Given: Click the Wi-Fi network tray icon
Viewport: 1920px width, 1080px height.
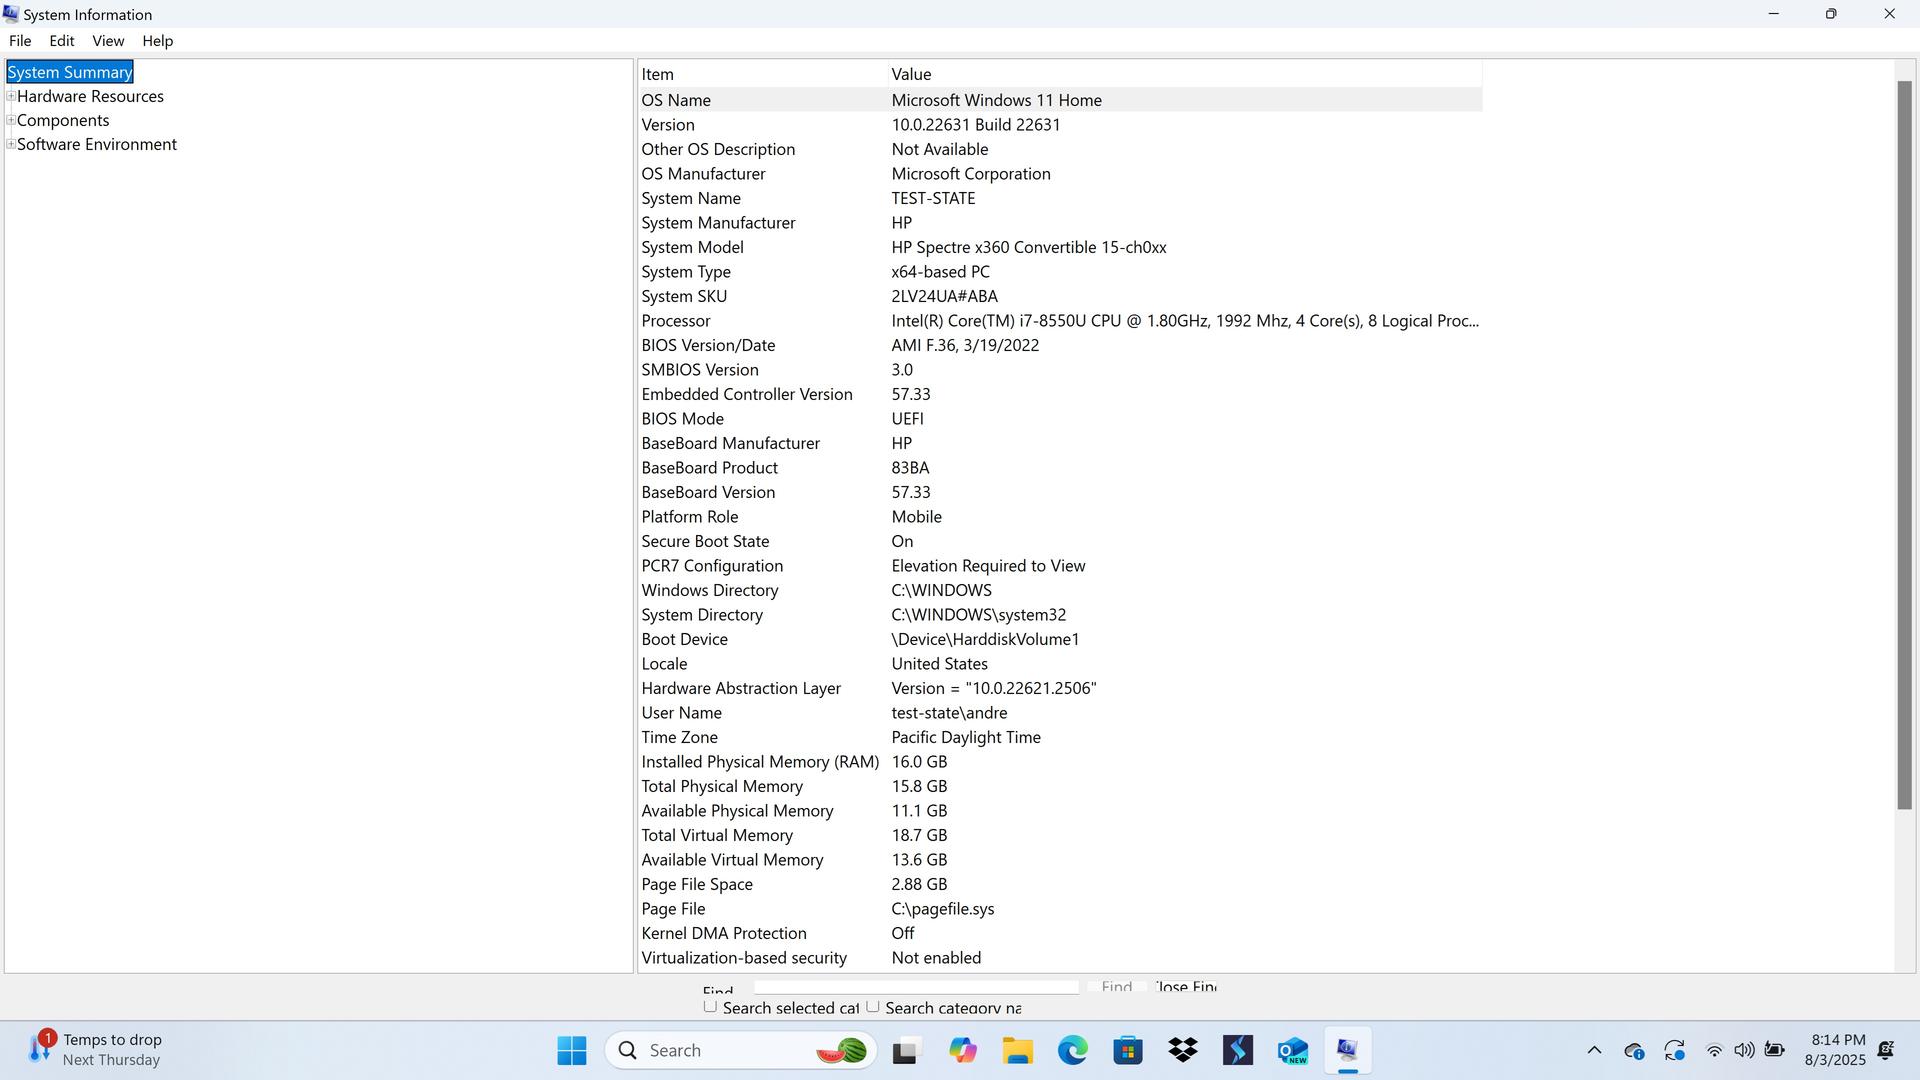Looking at the screenshot, I should click(1714, 1050).
